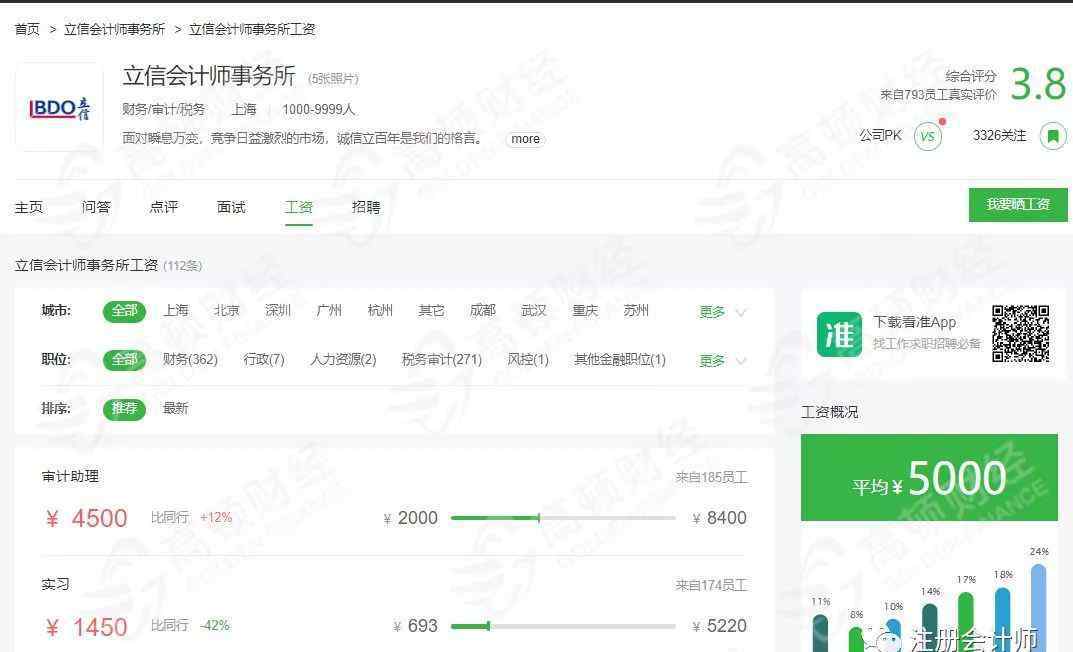The height and width of the screenshot is (652, 1073).
Task: Open the 立信会计师事务所 breadcrumb link
Action: coord(114,29)
